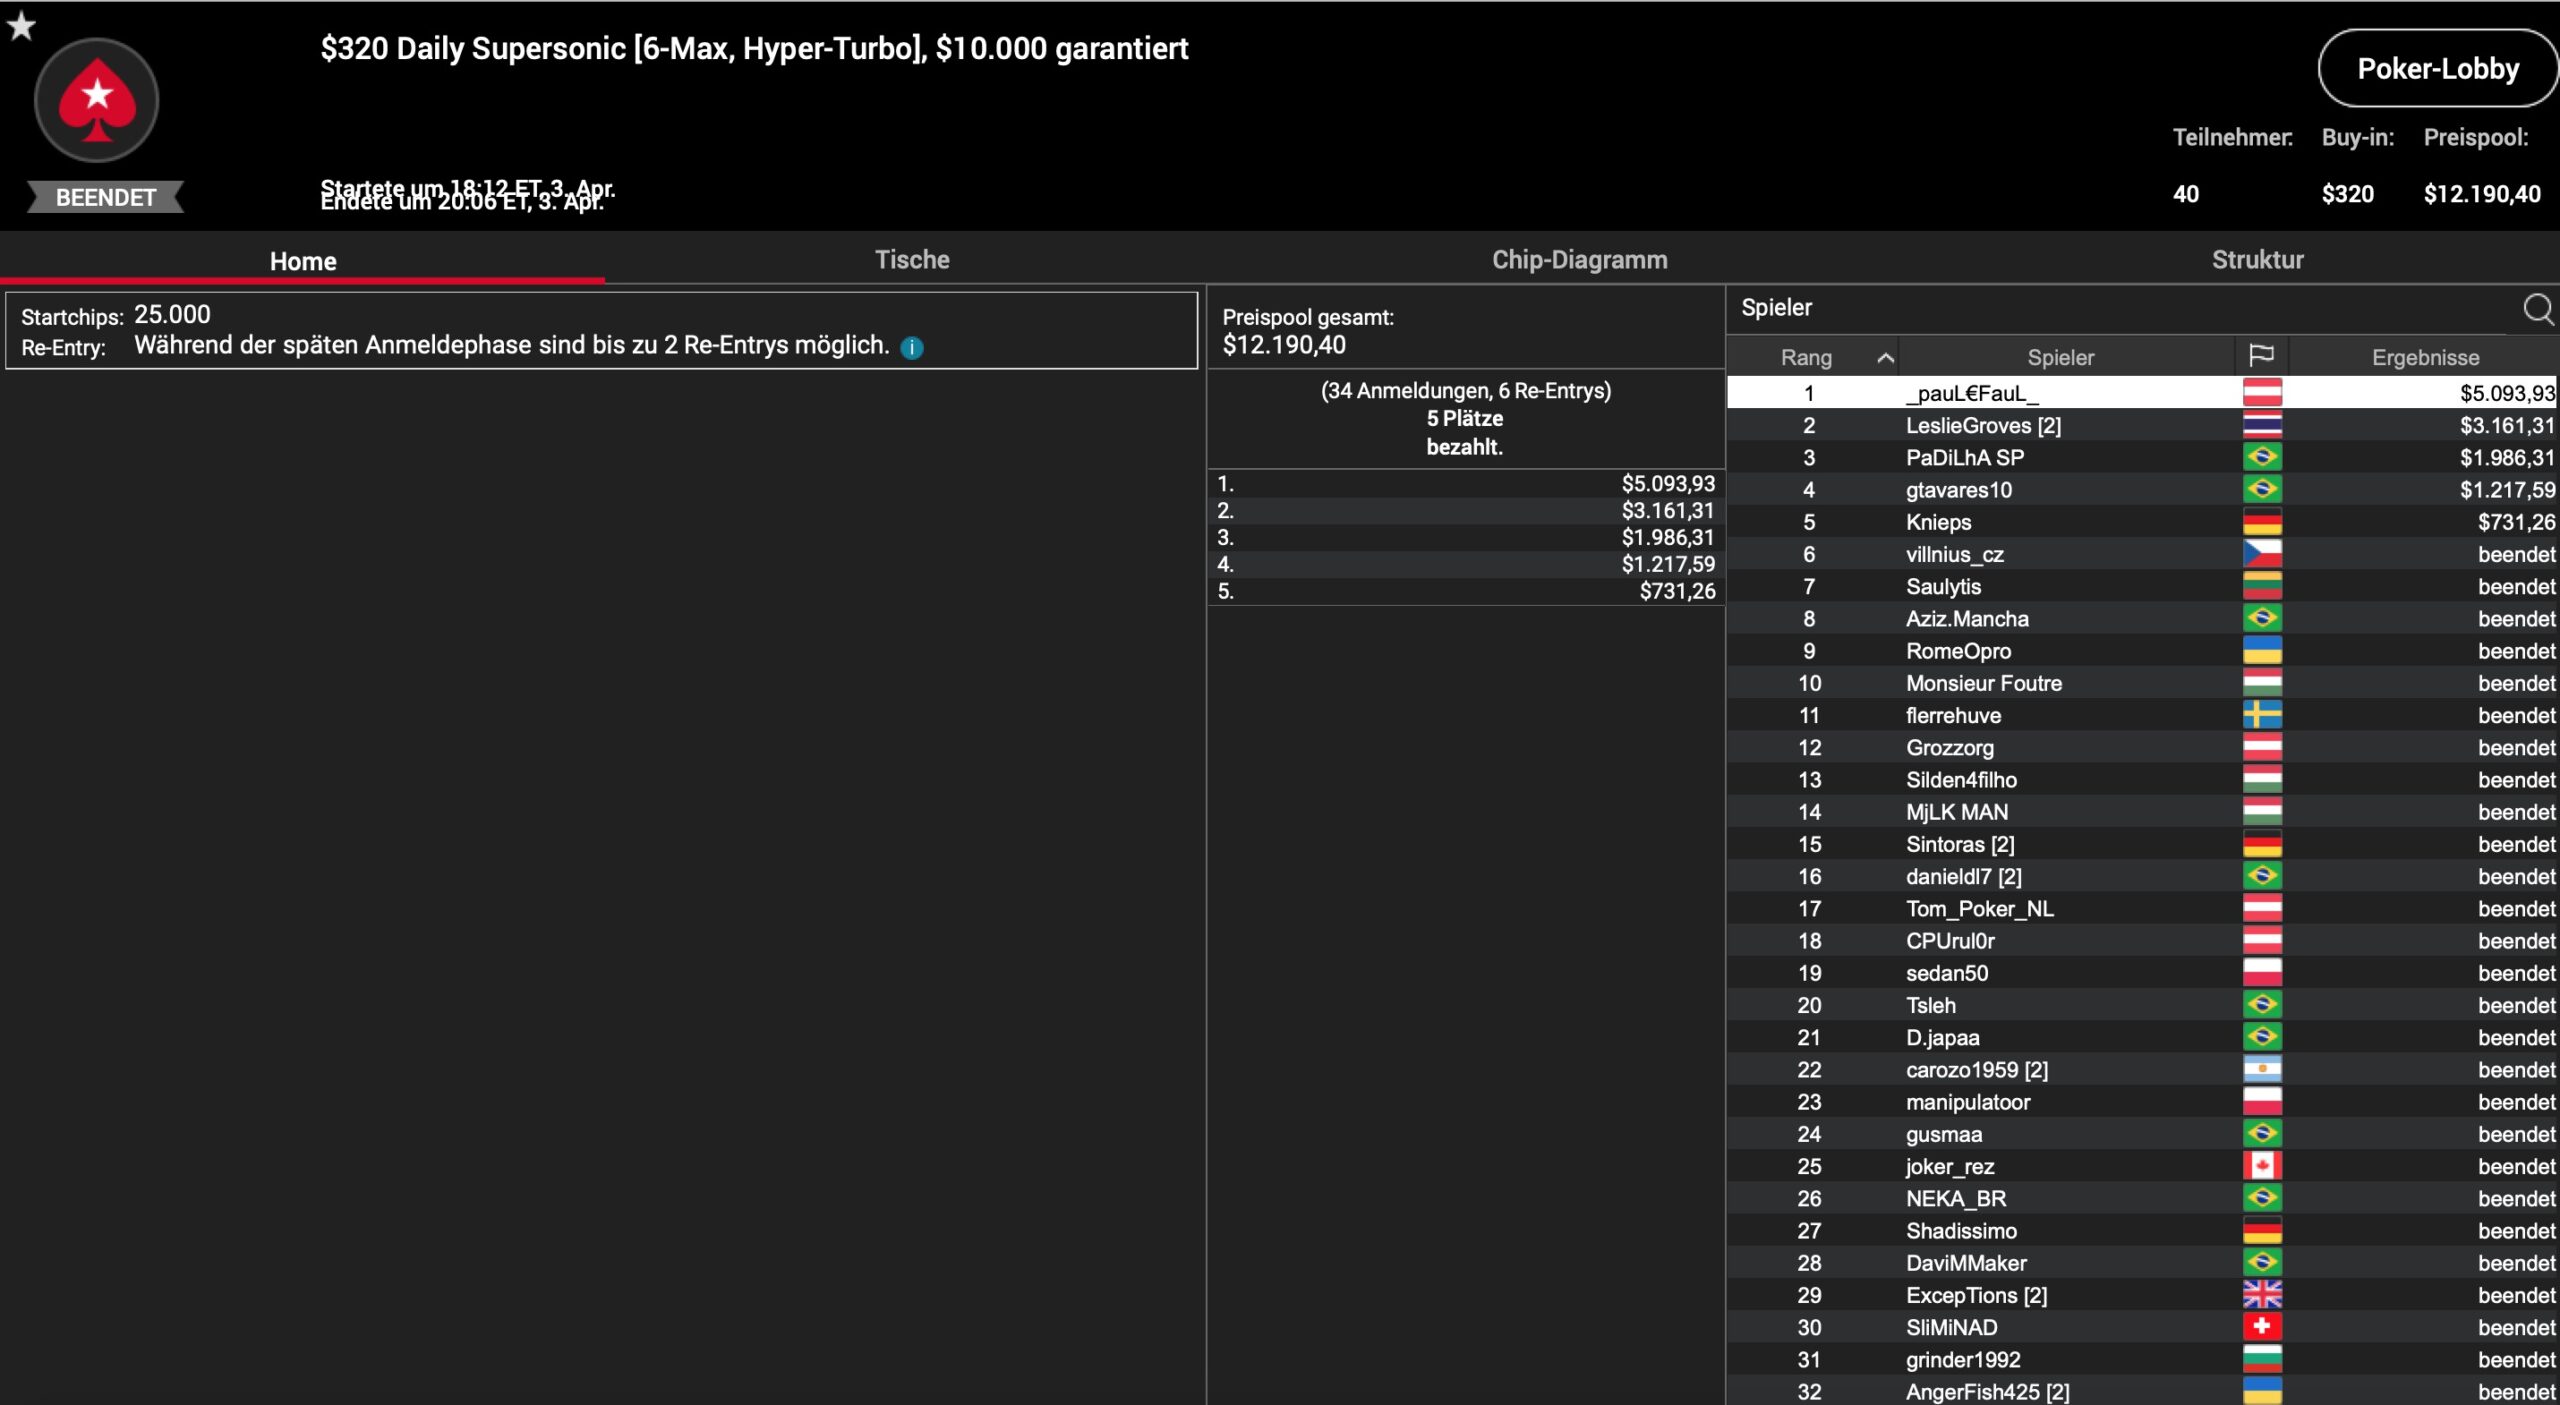Click the Poker-Lobby button
The width and height of the screenshot is (2560, 1405).
point(2437,68)
